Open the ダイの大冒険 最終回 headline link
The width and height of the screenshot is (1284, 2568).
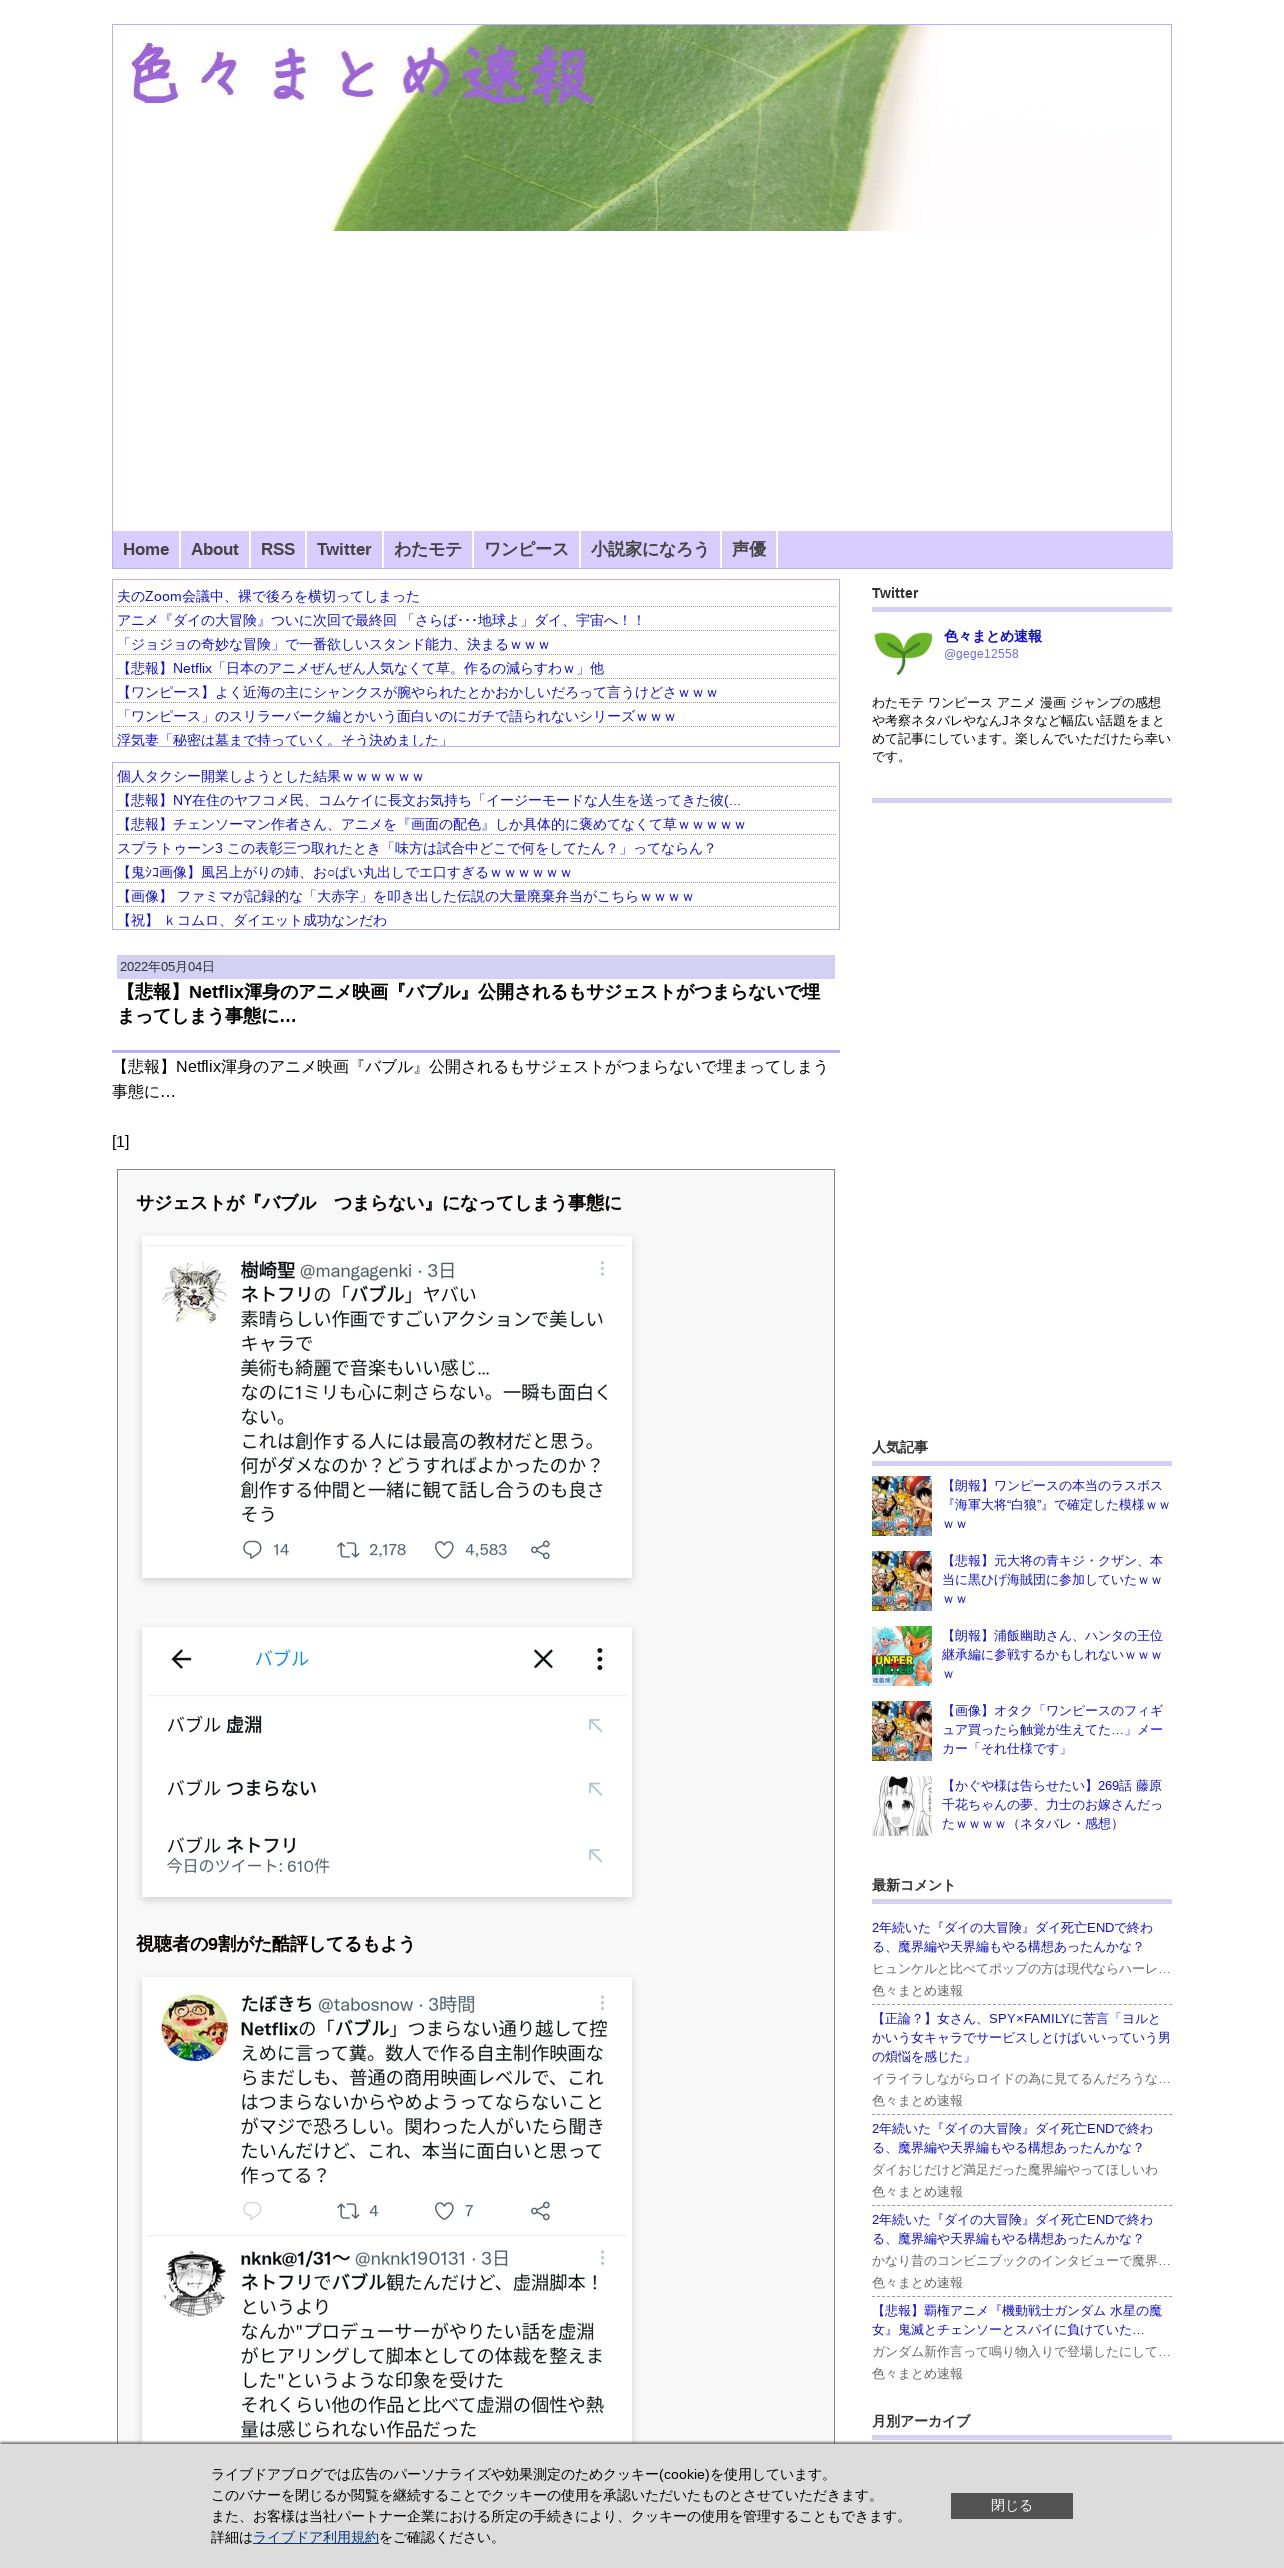[381, 620]
